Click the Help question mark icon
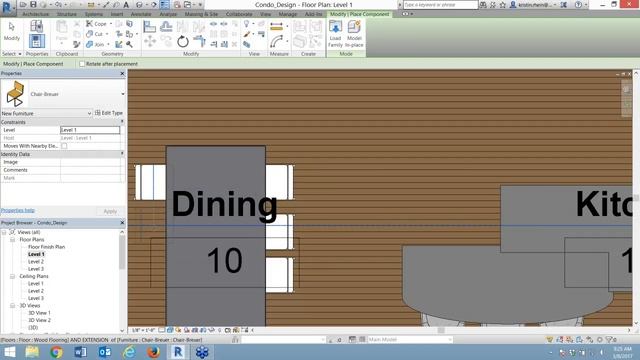640x360 pixels. (x=578, y=4)
